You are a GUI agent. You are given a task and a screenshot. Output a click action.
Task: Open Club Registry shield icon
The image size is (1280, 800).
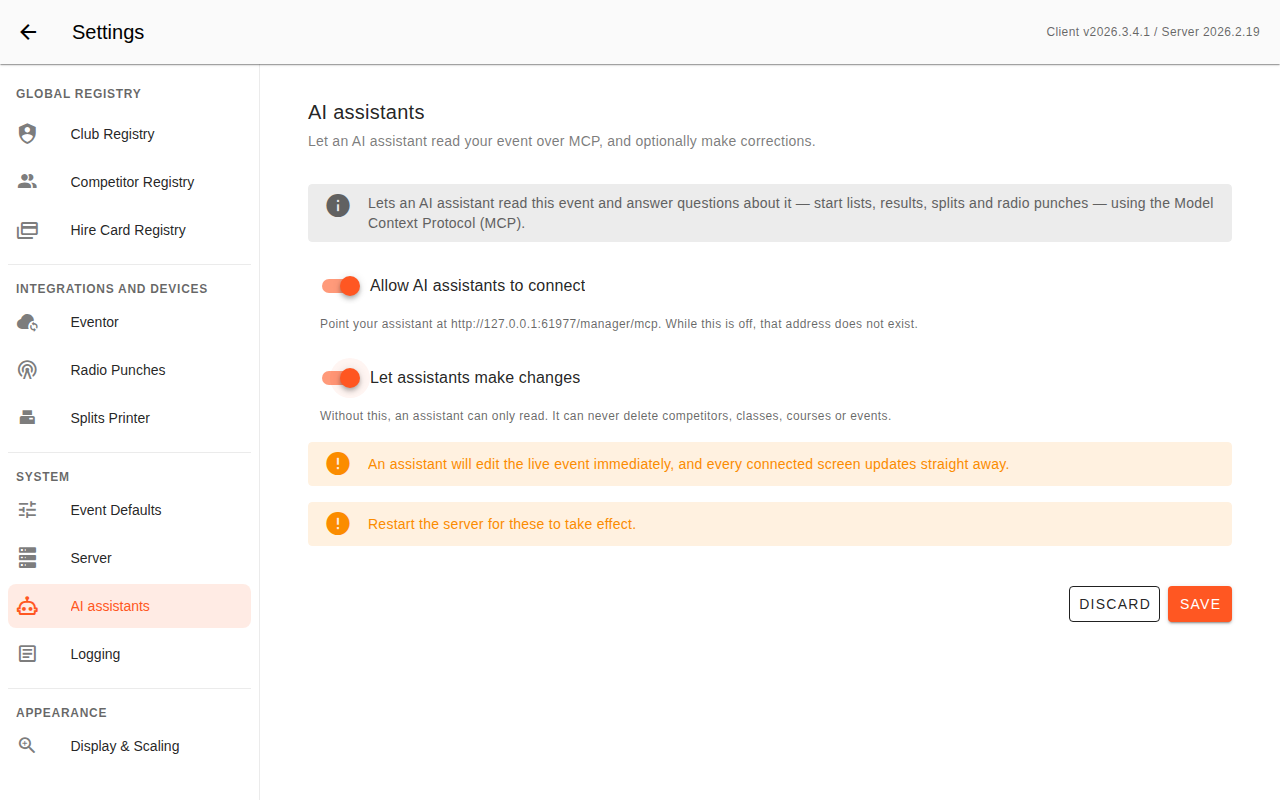[27, 134]
